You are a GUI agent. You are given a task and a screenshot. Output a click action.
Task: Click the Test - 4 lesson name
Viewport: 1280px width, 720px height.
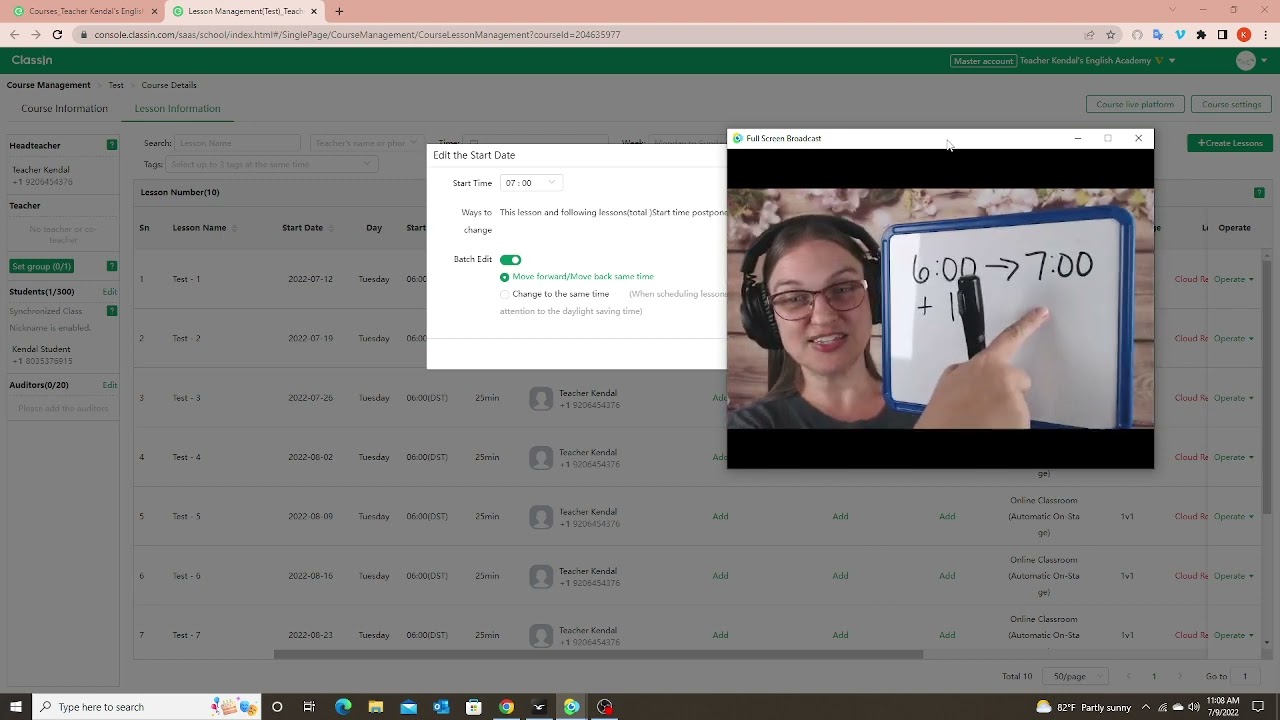pyautogui.click(x=186, y=457)
